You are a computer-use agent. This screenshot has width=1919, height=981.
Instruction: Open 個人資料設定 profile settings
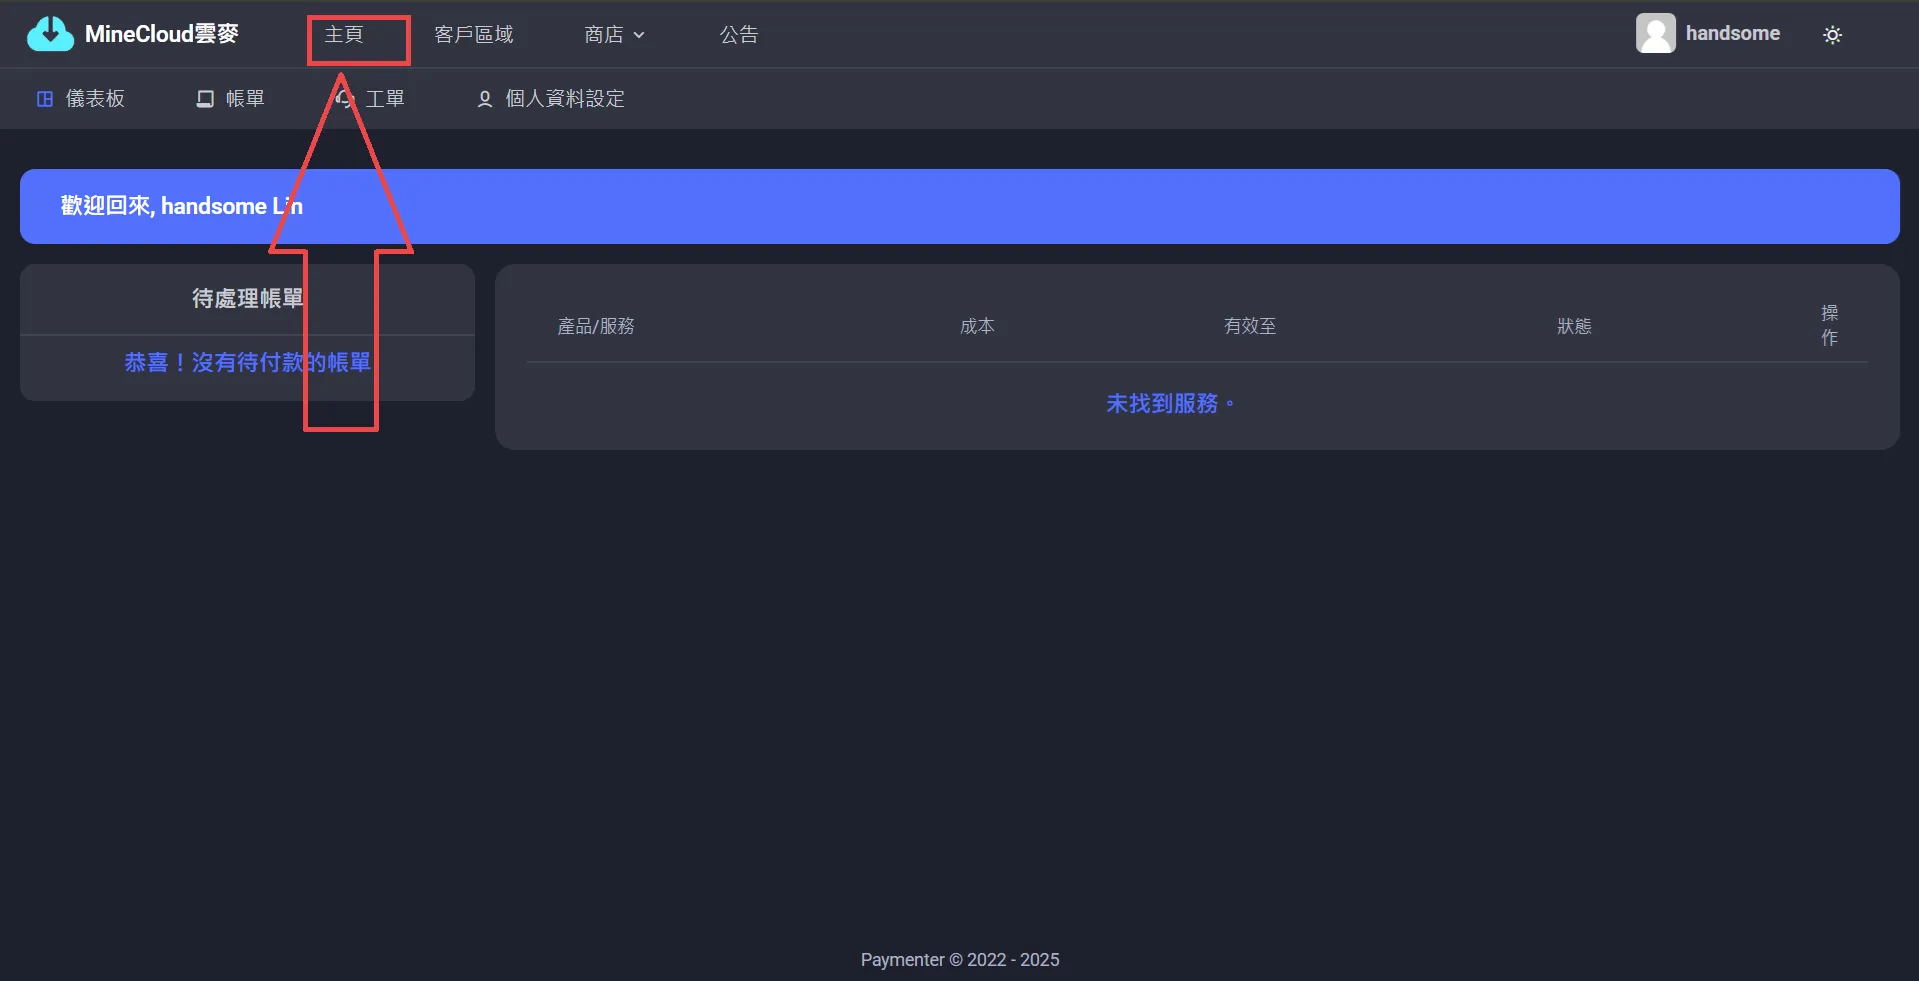565,99
